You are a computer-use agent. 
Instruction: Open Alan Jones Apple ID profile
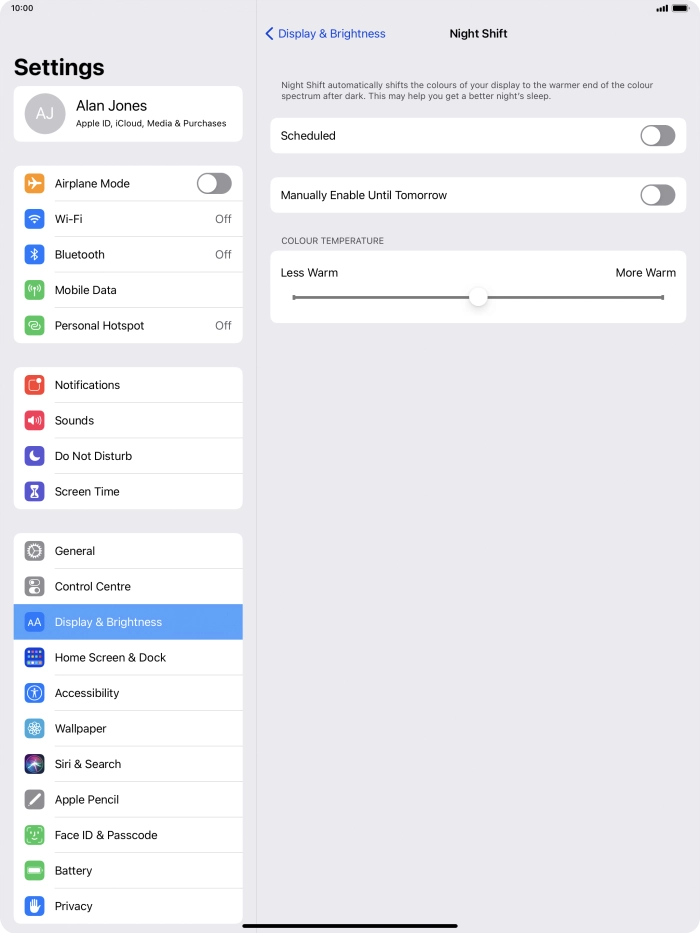coord(128,114)
